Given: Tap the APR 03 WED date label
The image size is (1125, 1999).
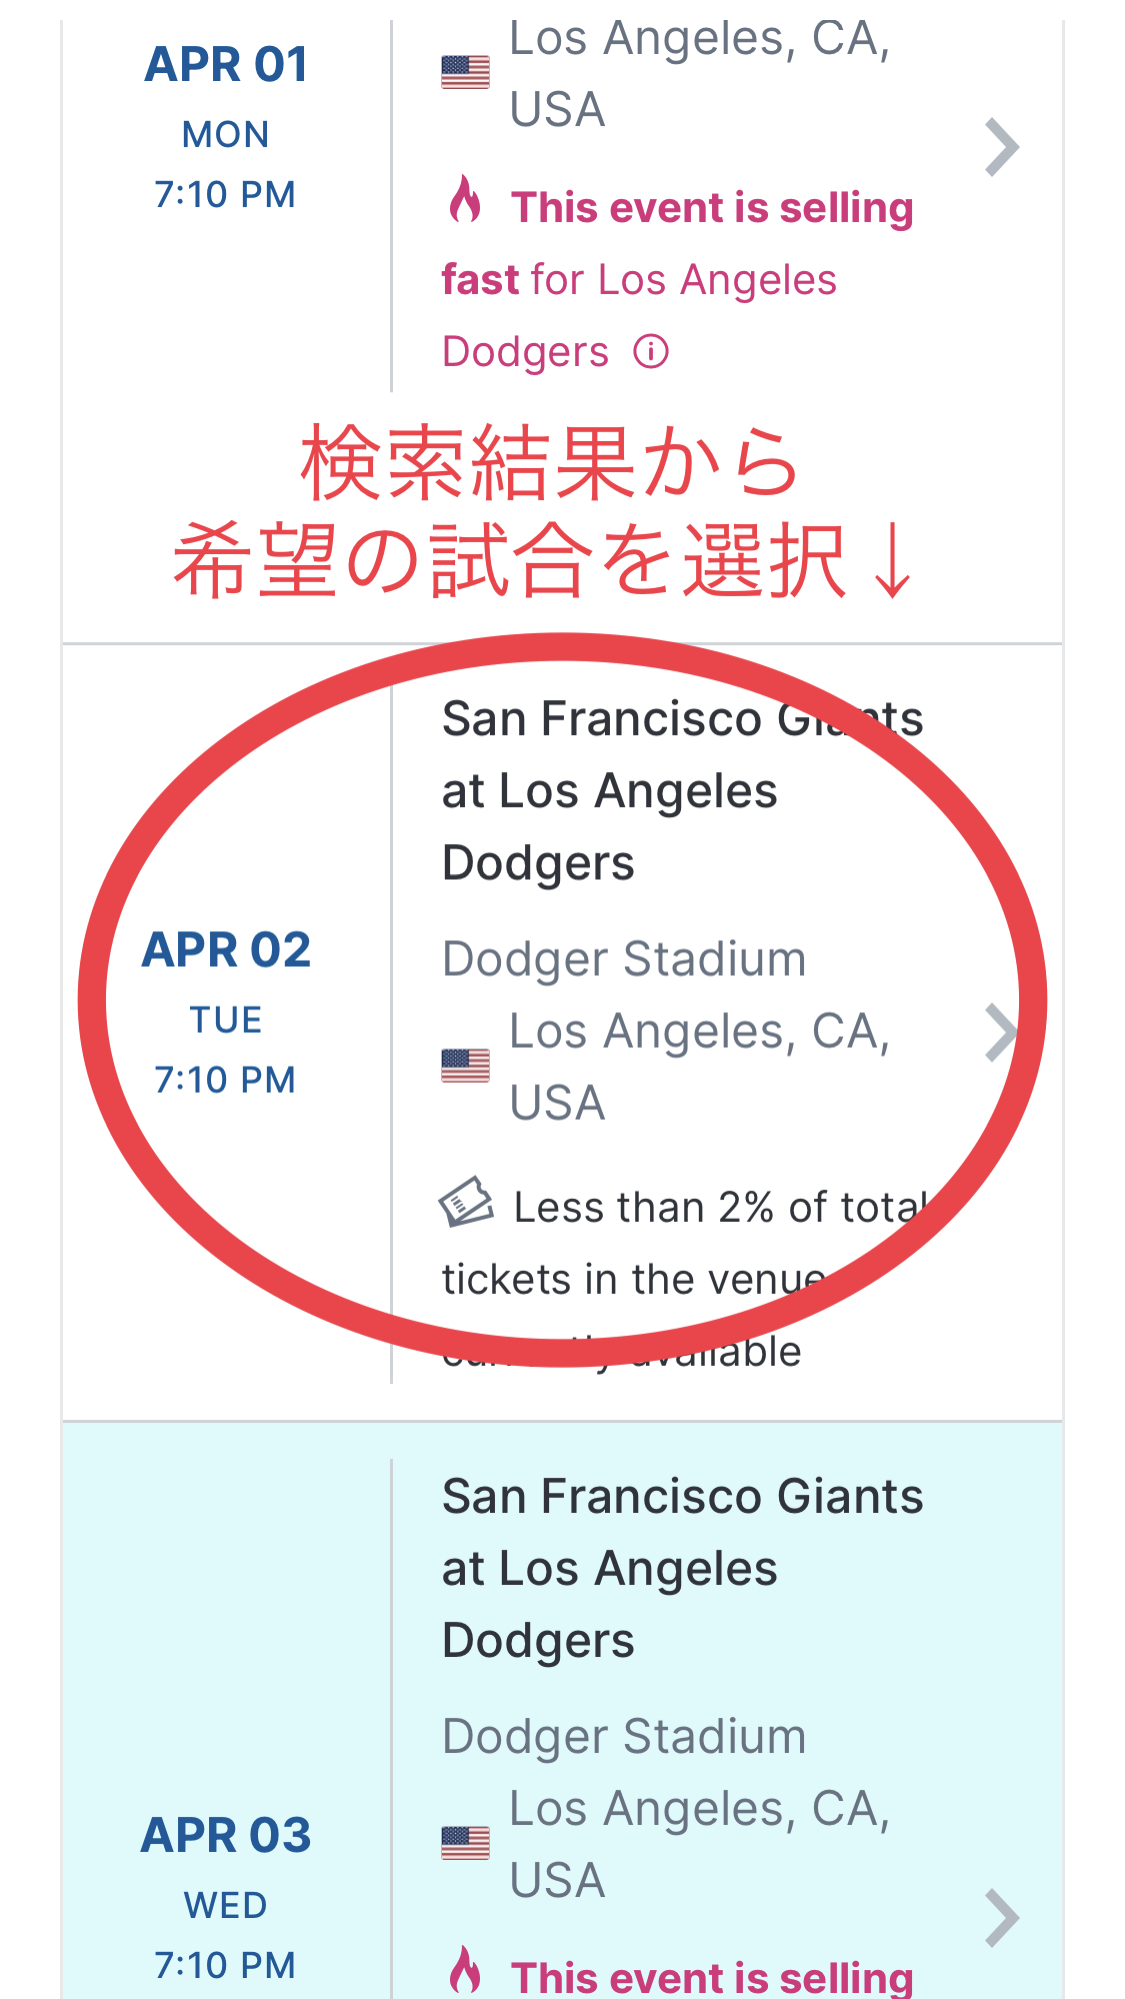Looking at the screenshot, I should pos(226,1903).
